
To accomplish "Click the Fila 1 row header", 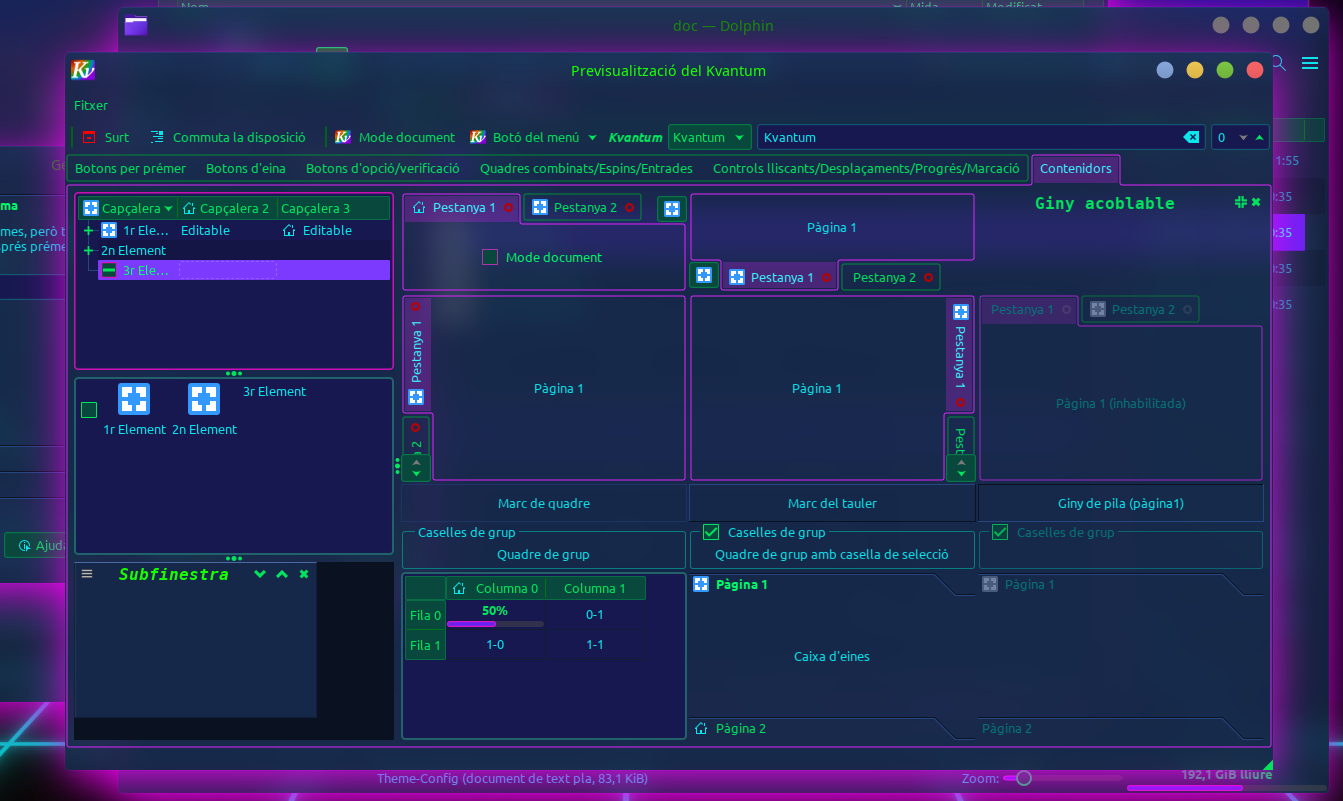I will 425,645.
